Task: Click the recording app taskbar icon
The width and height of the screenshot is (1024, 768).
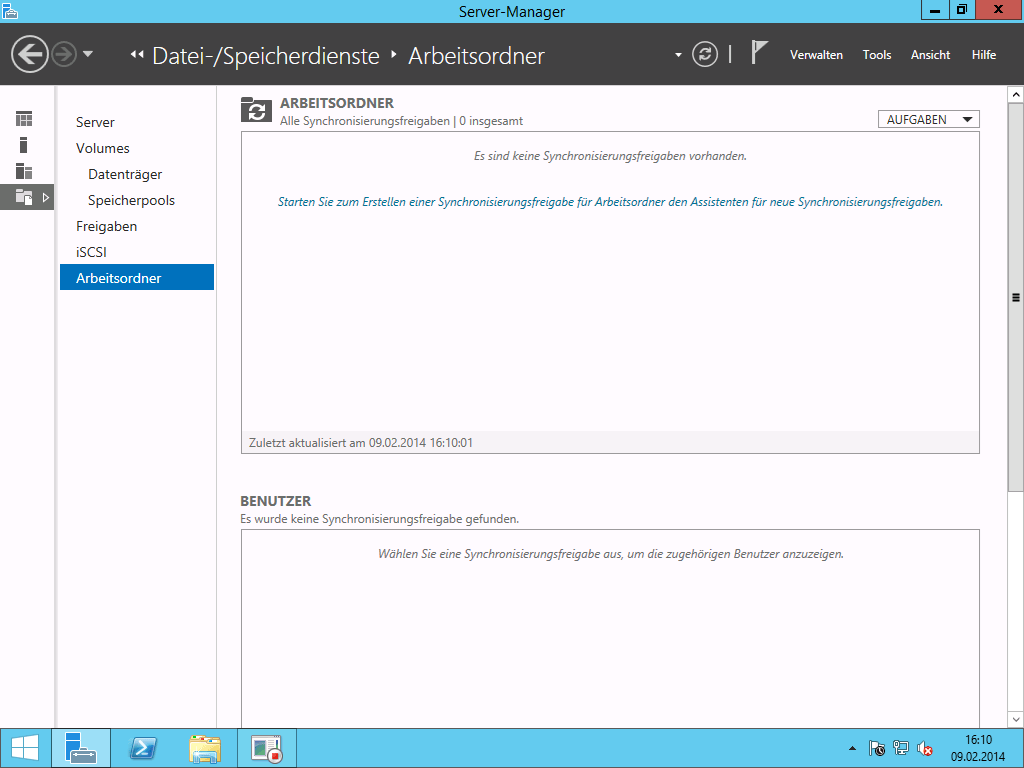Action: (x=266, y=748)
